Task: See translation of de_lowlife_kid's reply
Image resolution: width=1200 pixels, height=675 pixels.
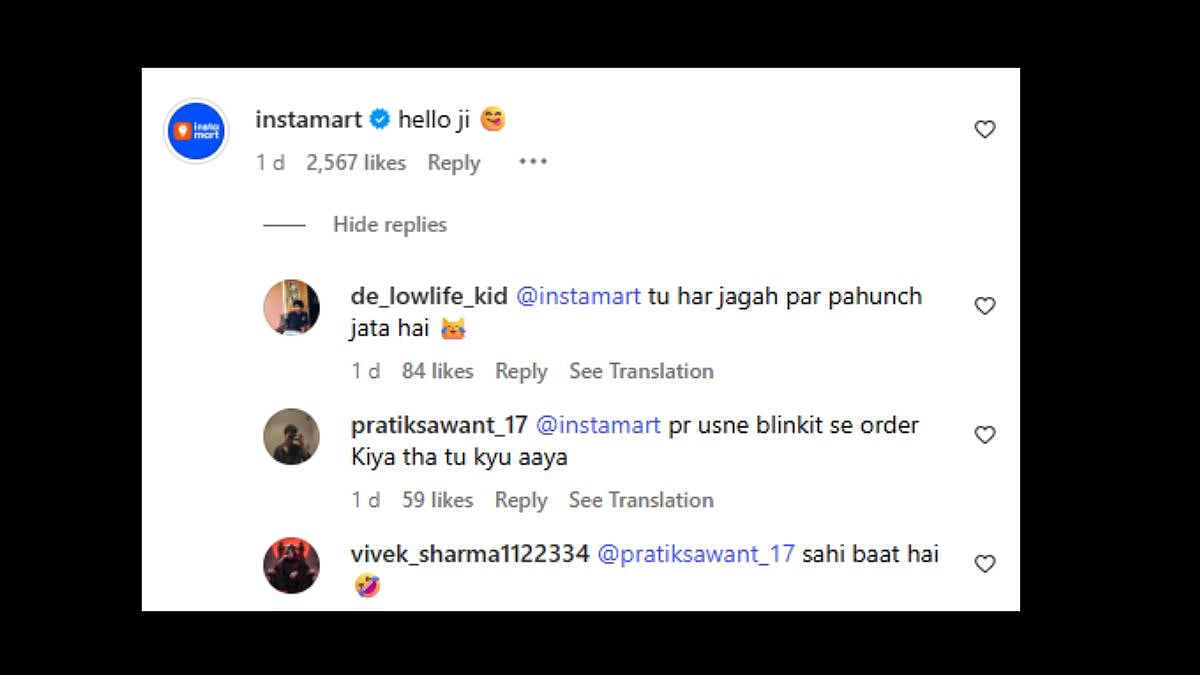Action: coord(641,371)
